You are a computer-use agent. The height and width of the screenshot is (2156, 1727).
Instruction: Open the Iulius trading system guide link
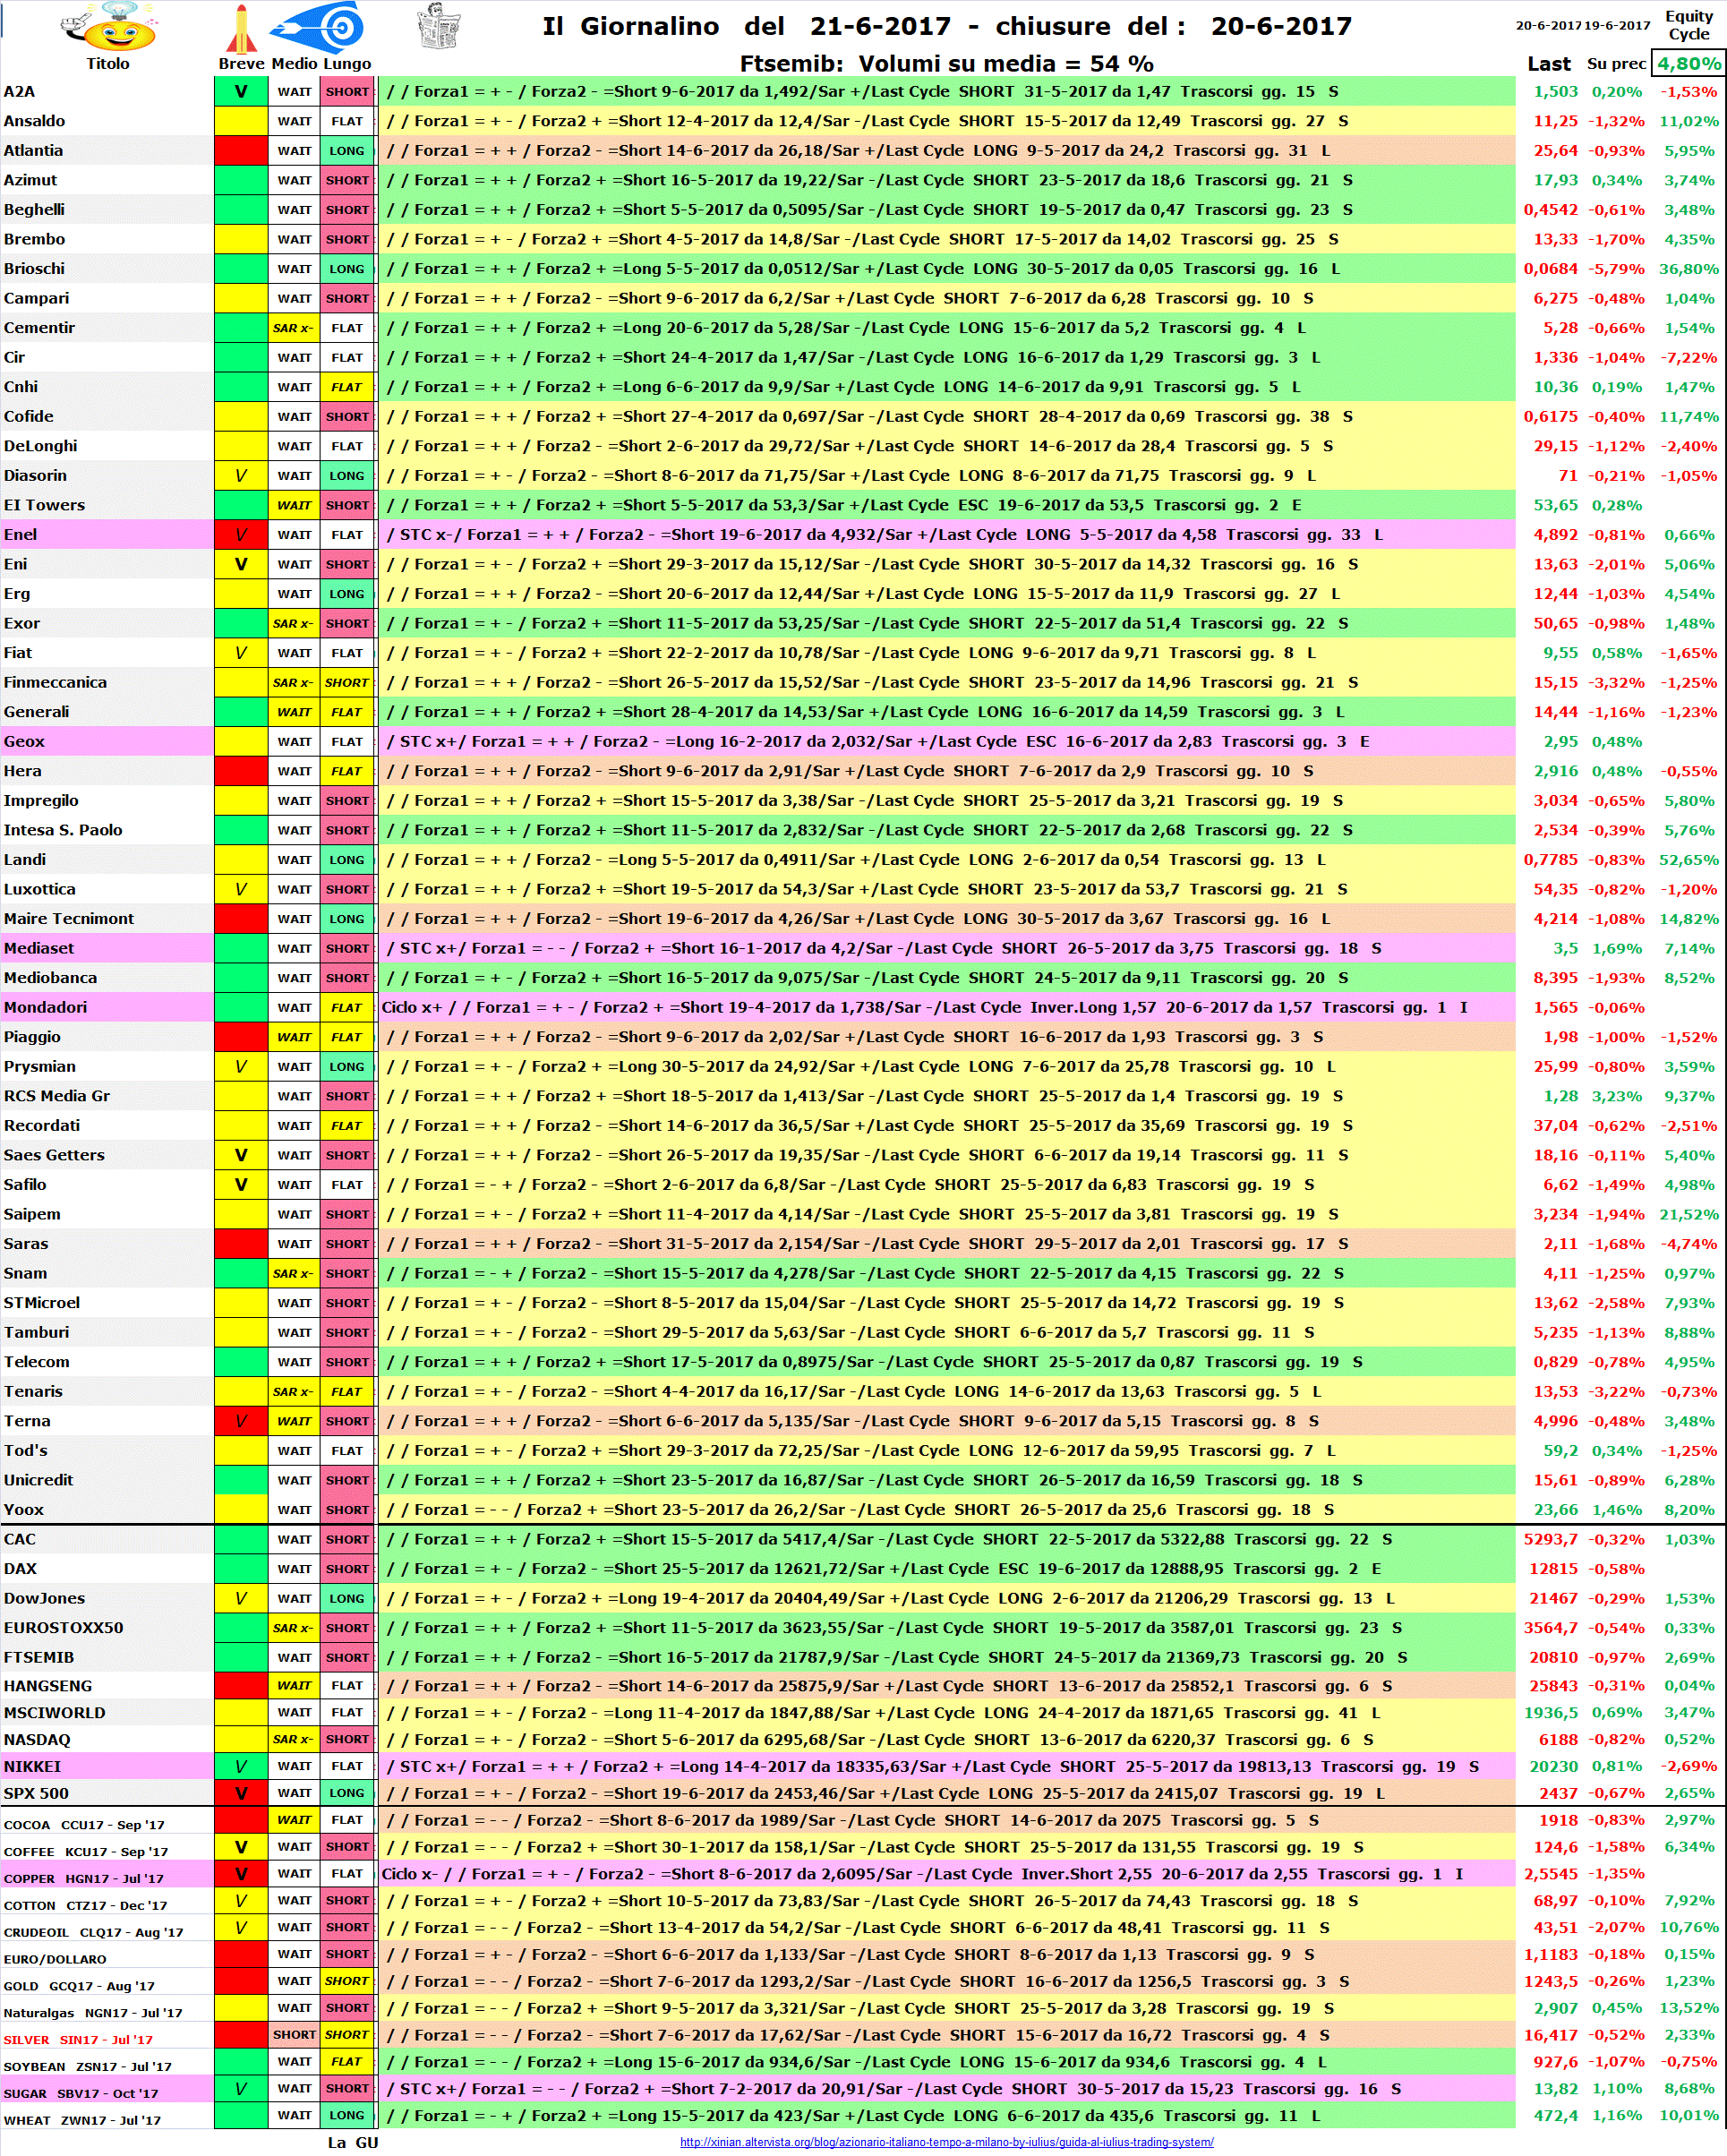pyautogui.click(x=946, y=2142)
